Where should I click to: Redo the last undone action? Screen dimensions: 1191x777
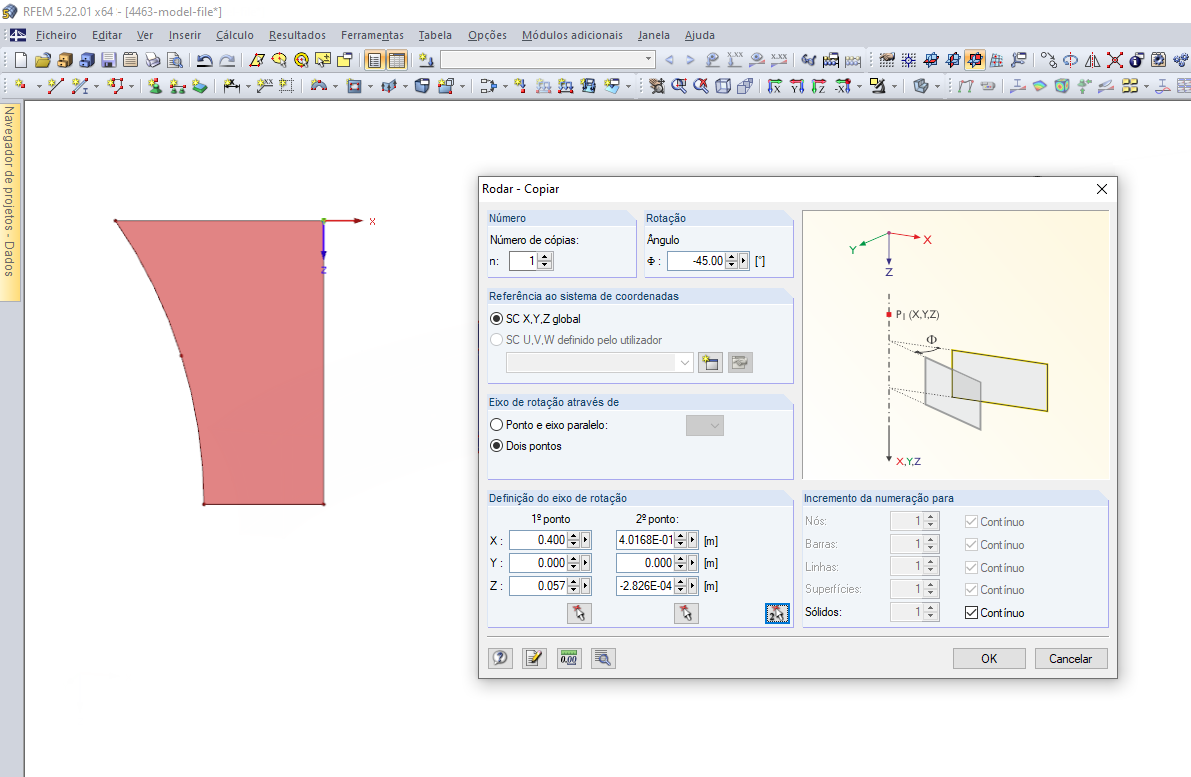[226, 60]
